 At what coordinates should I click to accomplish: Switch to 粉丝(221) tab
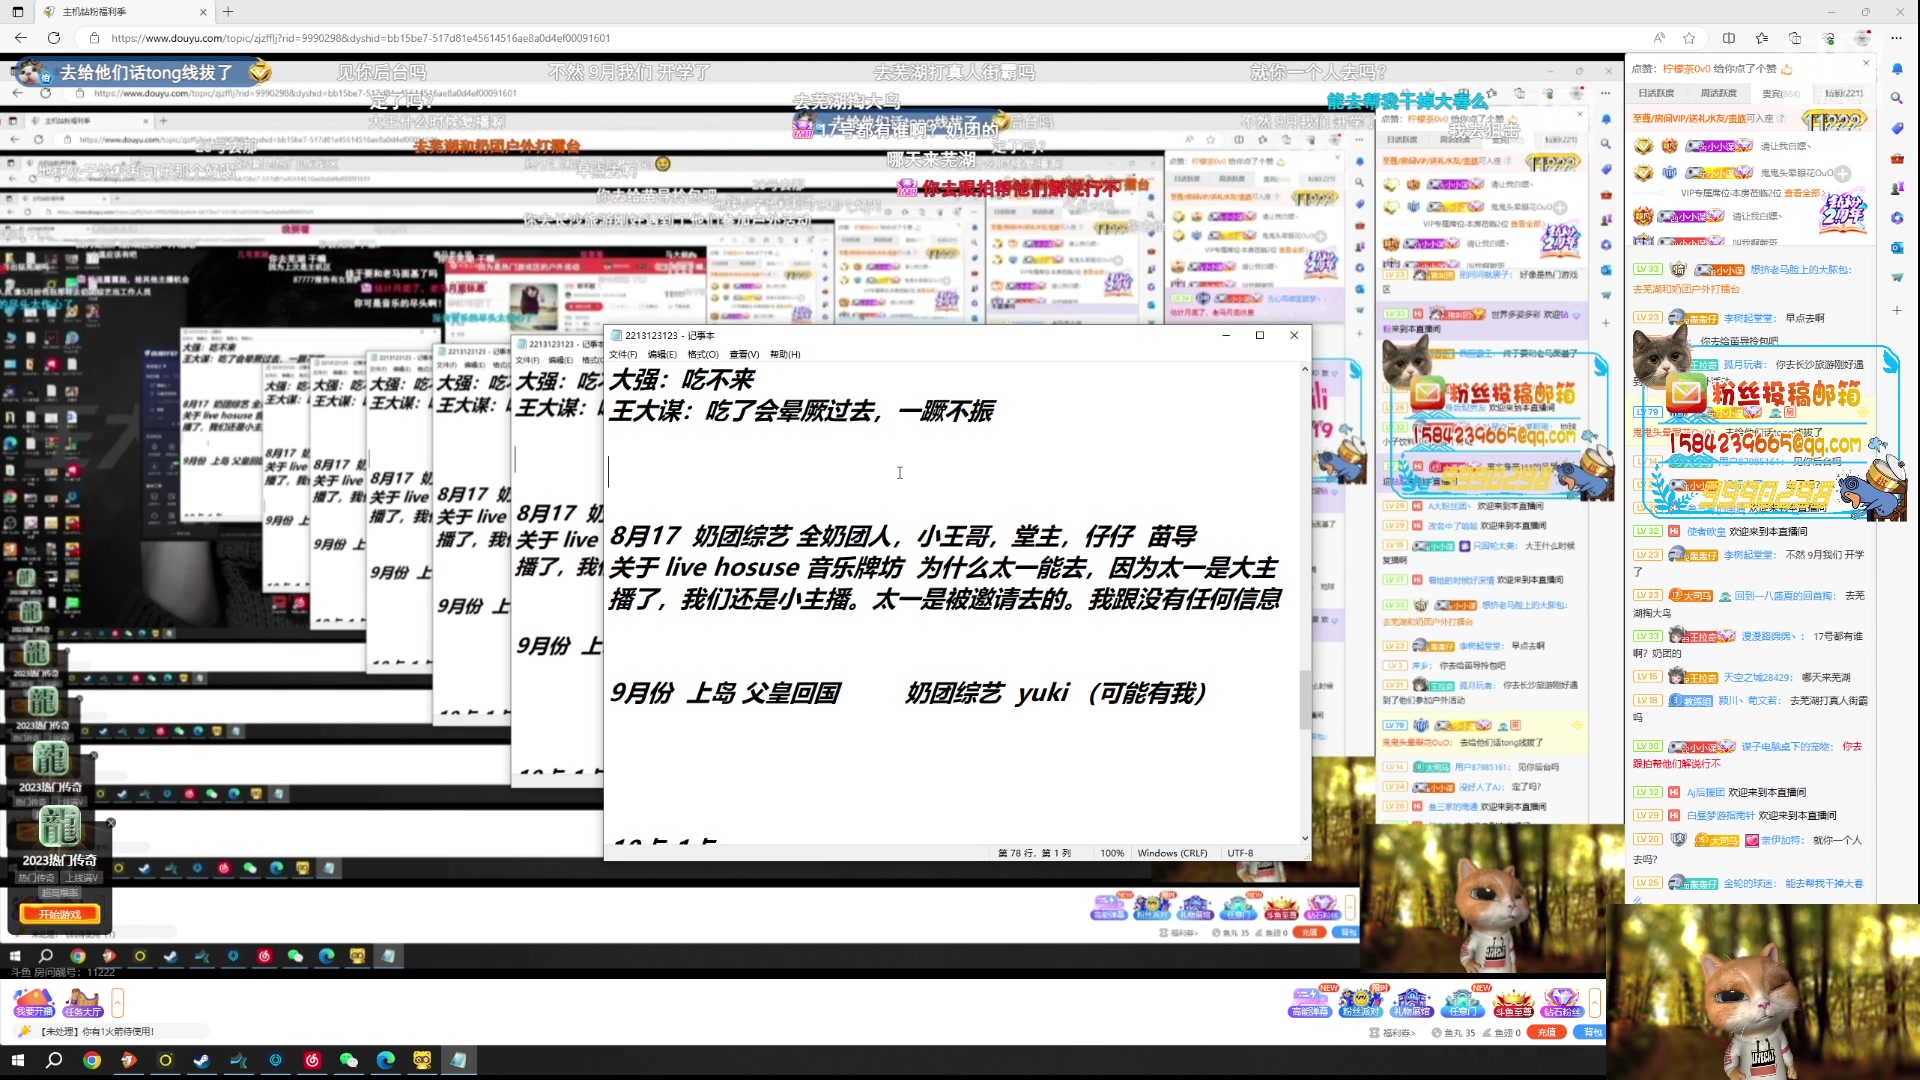(1843, 93)
